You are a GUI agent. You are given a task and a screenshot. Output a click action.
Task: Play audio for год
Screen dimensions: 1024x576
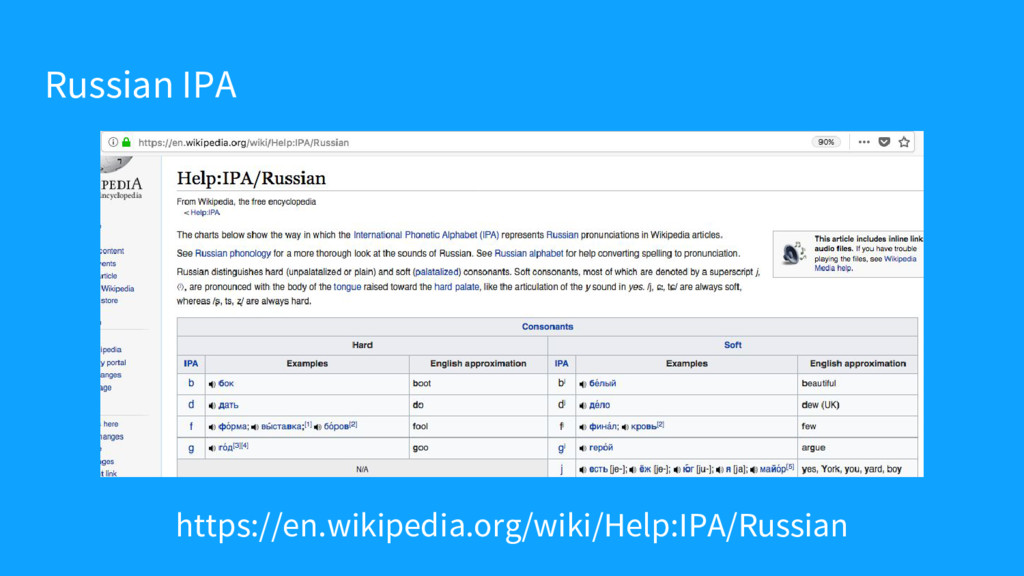[x=212, y=448]
